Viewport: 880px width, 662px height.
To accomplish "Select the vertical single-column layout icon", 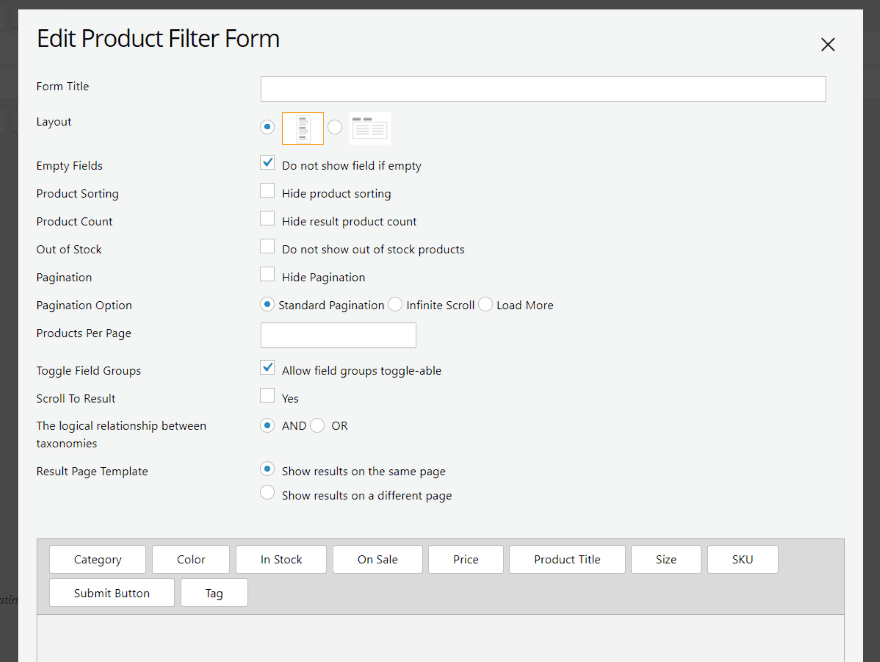I will coord(303,128).
